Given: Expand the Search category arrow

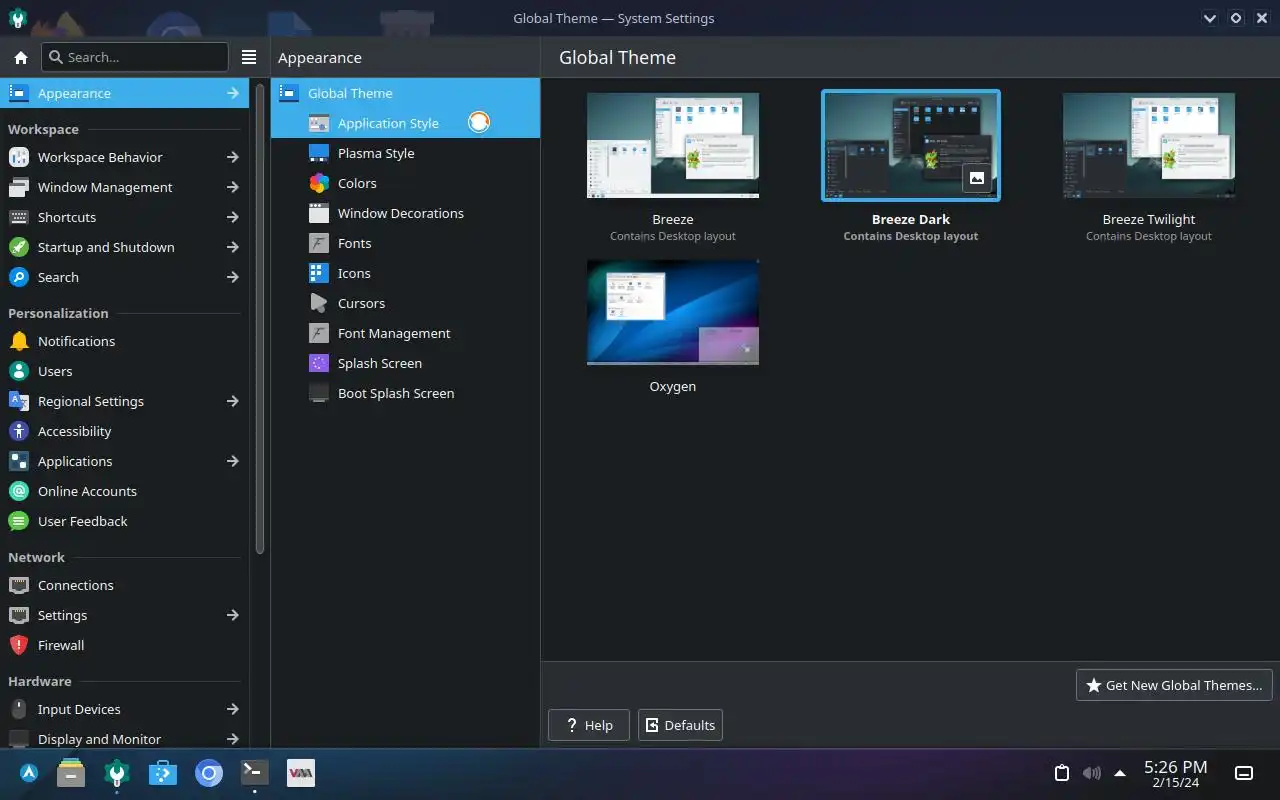Looking at the screenshot, I should (x=232, y=277).
